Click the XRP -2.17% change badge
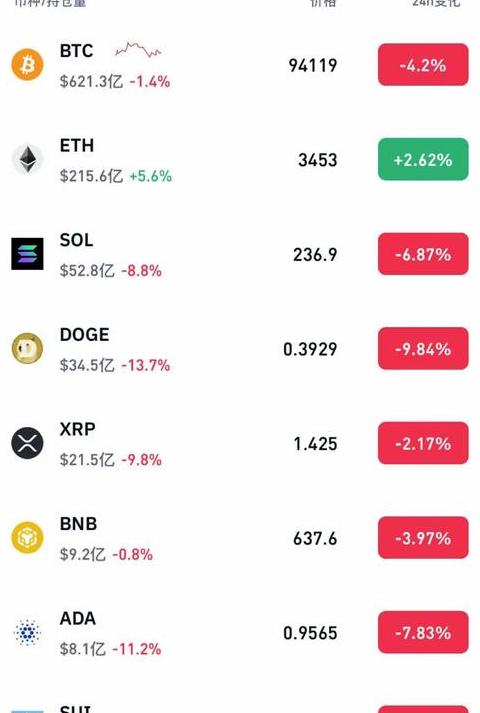This screenshot has height=713, width=480. coord(423,443)
